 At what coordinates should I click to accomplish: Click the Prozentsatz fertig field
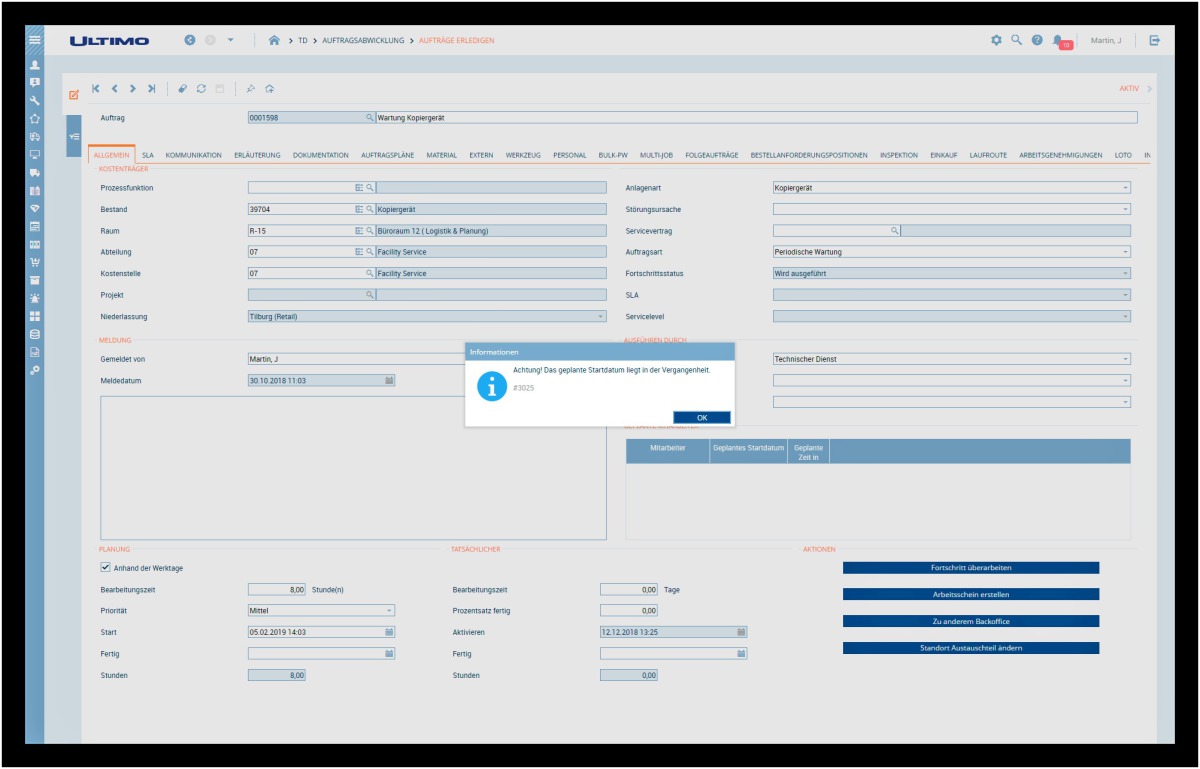(629, 610)
